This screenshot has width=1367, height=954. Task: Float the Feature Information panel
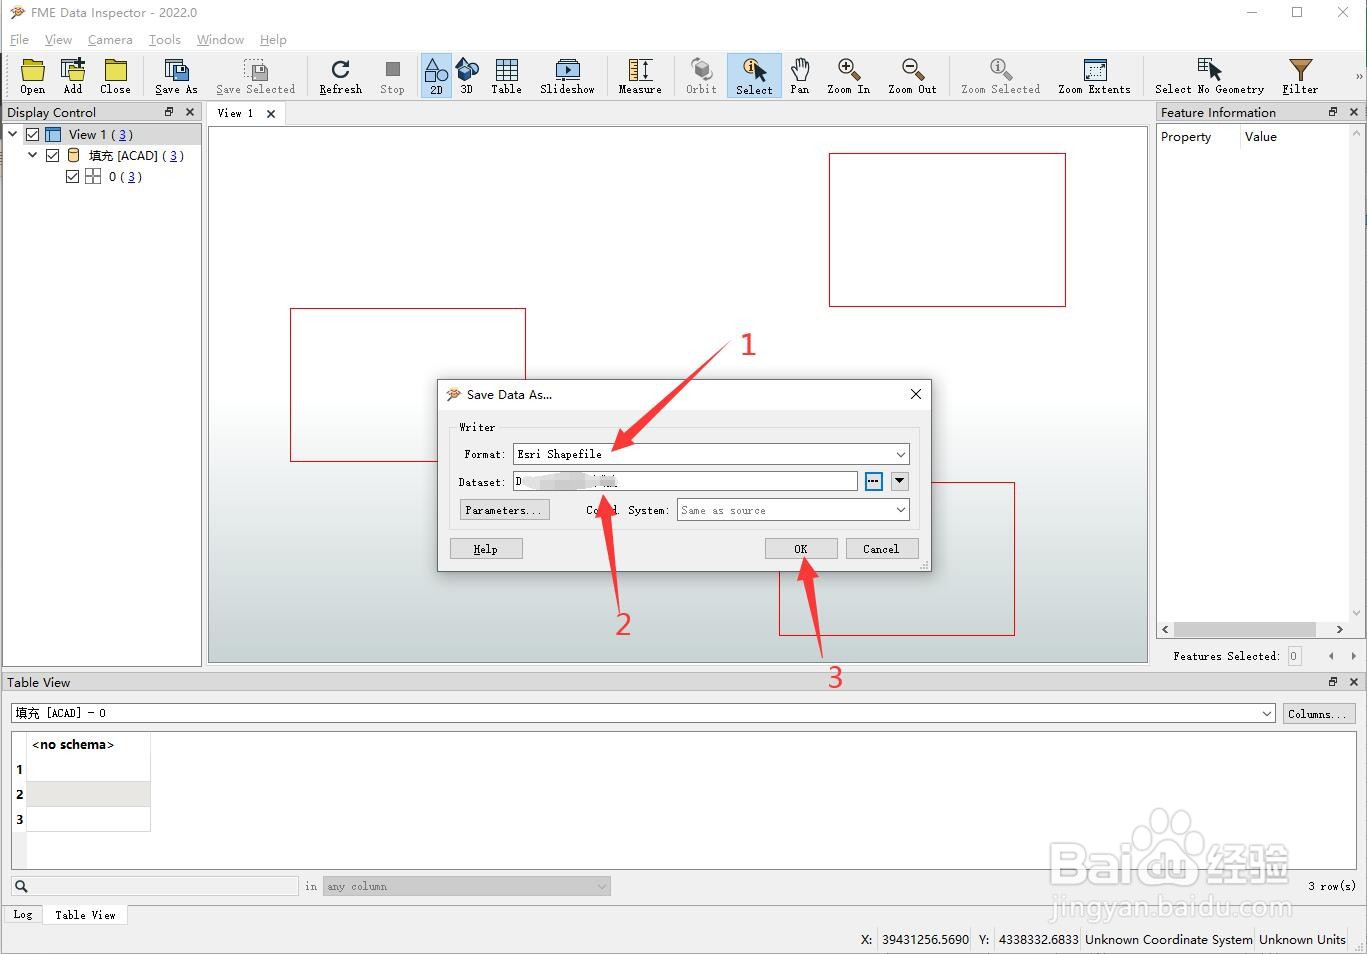pos(1333,112)
